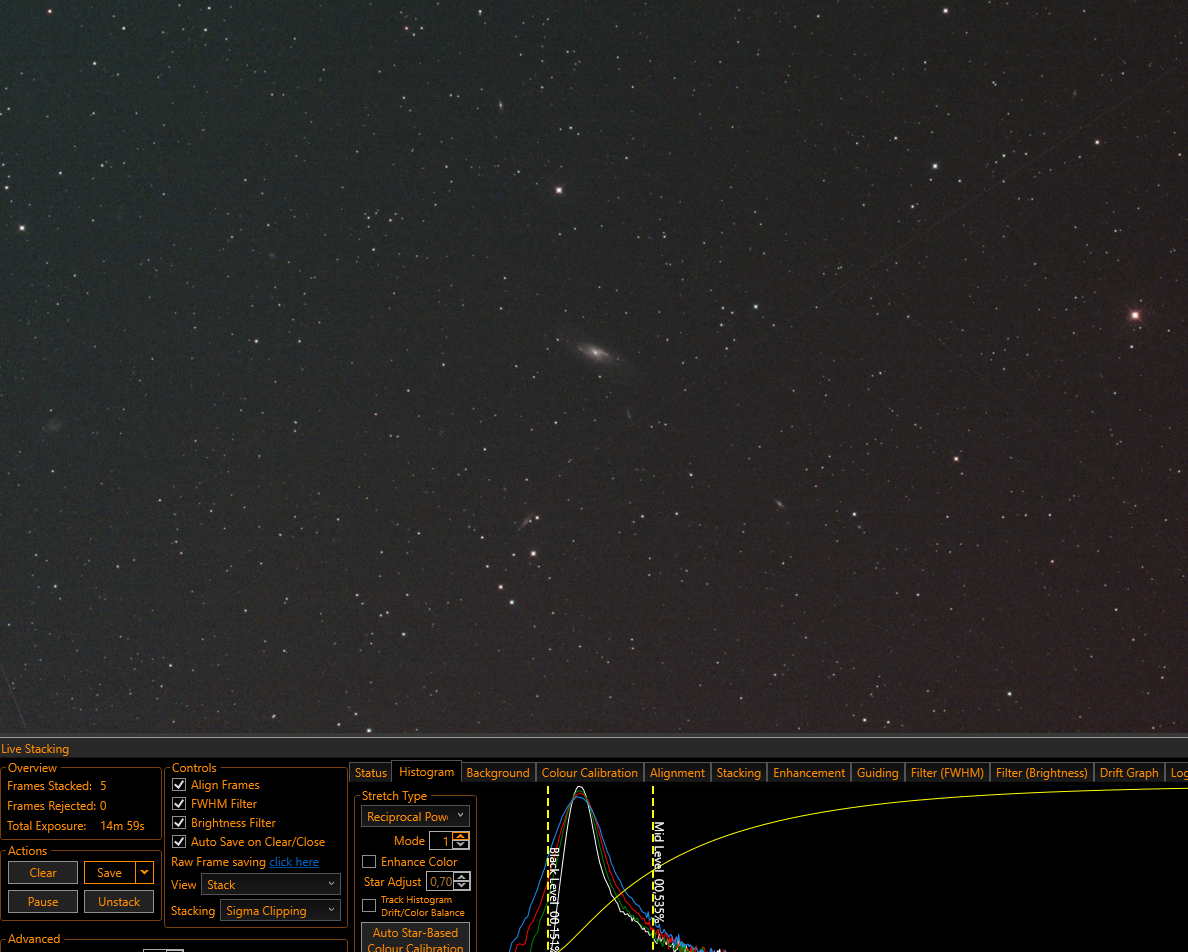
Task: Follow the Raw Frame saving click here link
Action: (x=294, y=862)
